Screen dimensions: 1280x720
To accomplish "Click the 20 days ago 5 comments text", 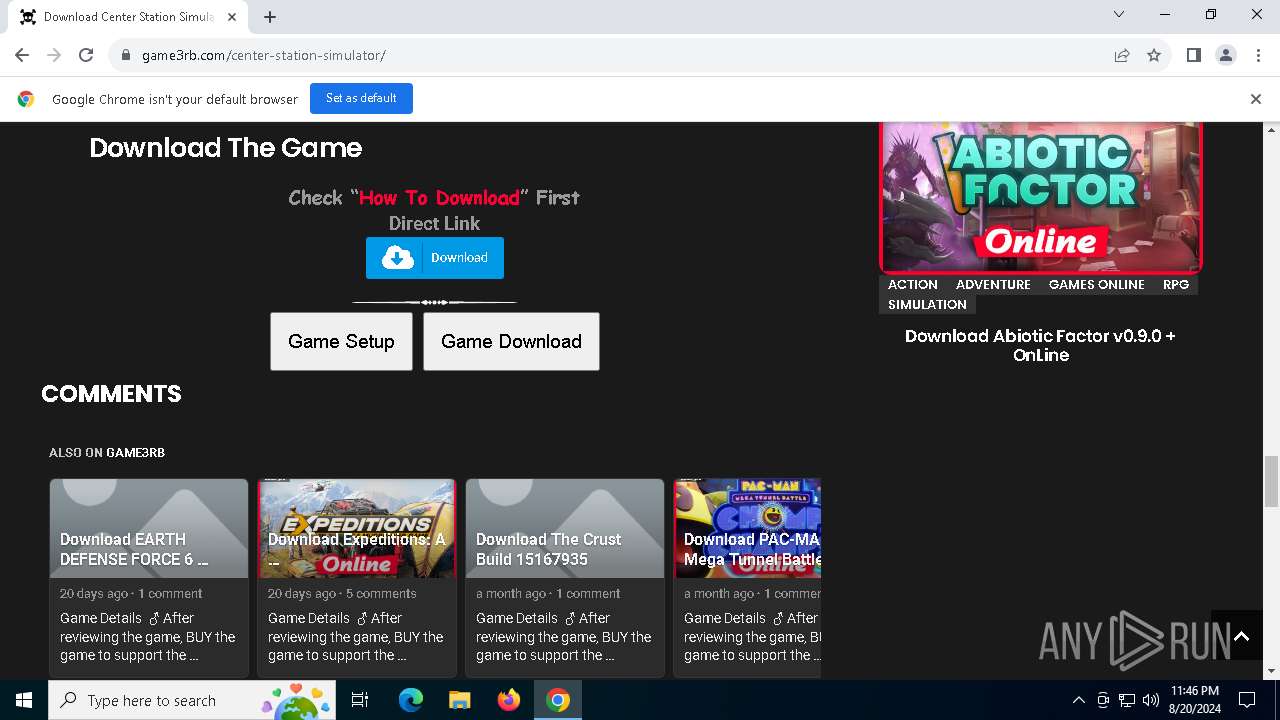I will tap(342, 593).
